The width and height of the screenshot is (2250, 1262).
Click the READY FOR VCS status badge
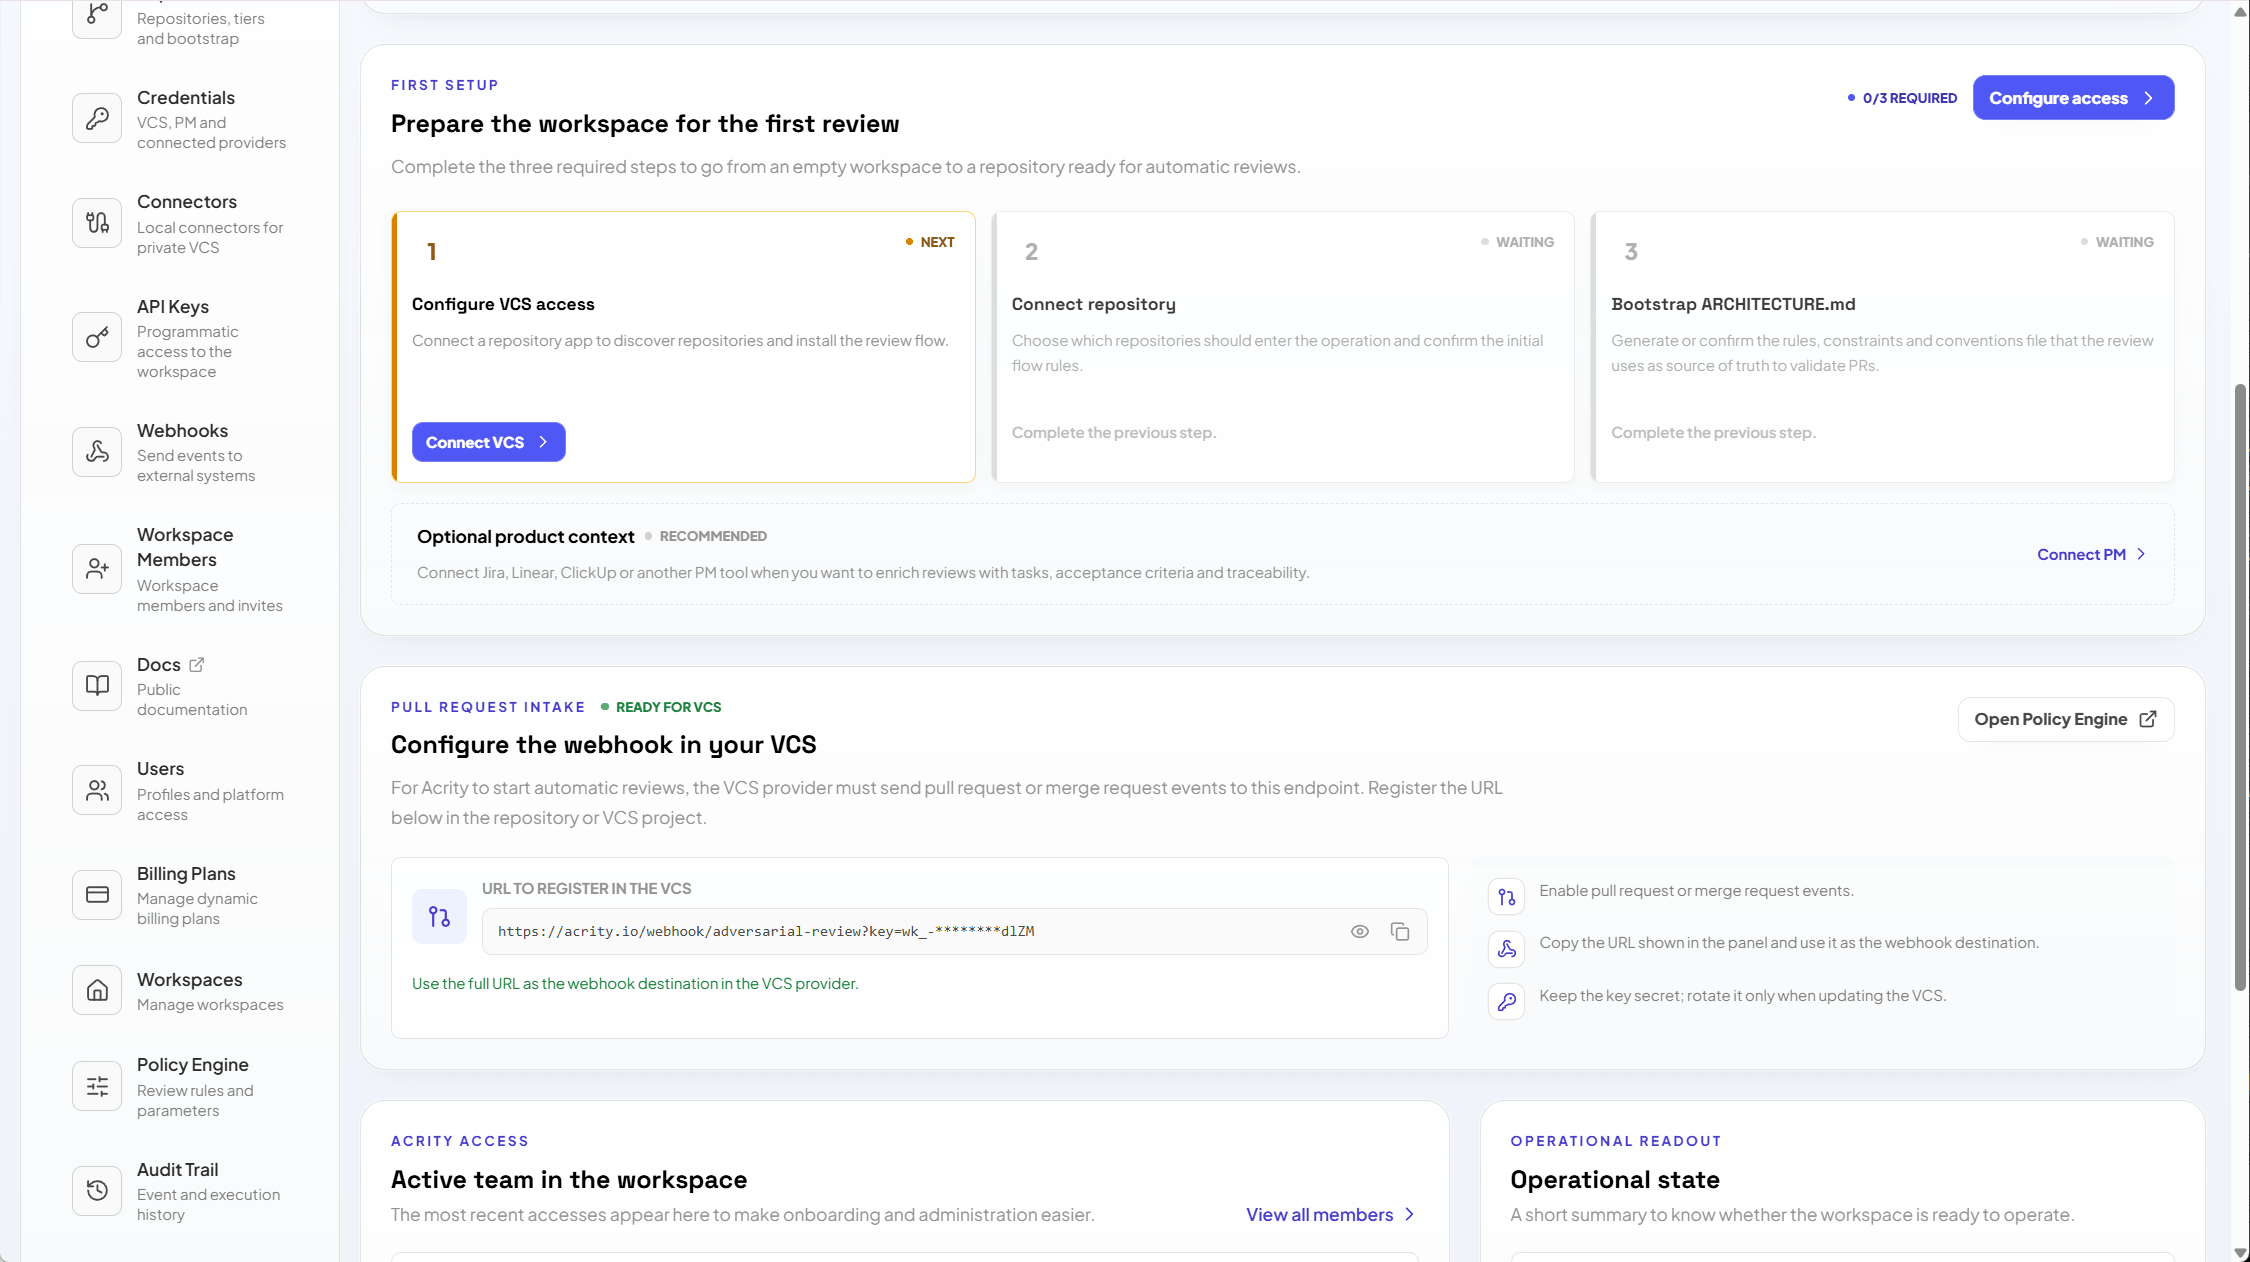[661, 707]
